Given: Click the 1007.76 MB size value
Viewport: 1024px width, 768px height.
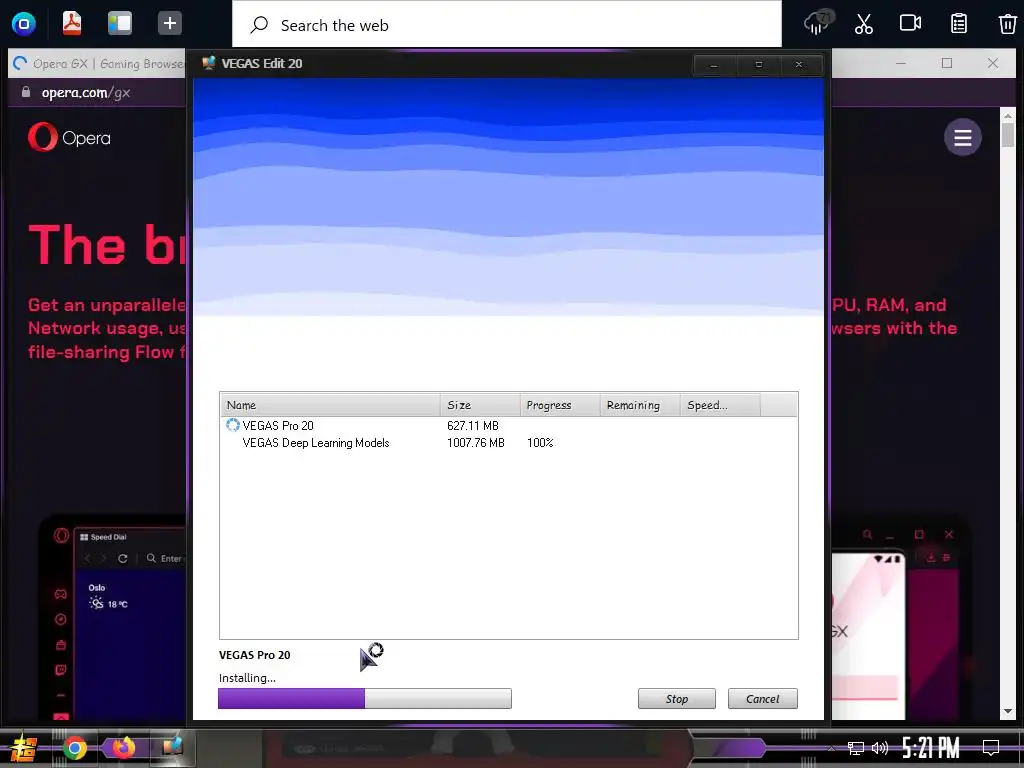Looking at the screenshot, I should click(x=475, y=443).
